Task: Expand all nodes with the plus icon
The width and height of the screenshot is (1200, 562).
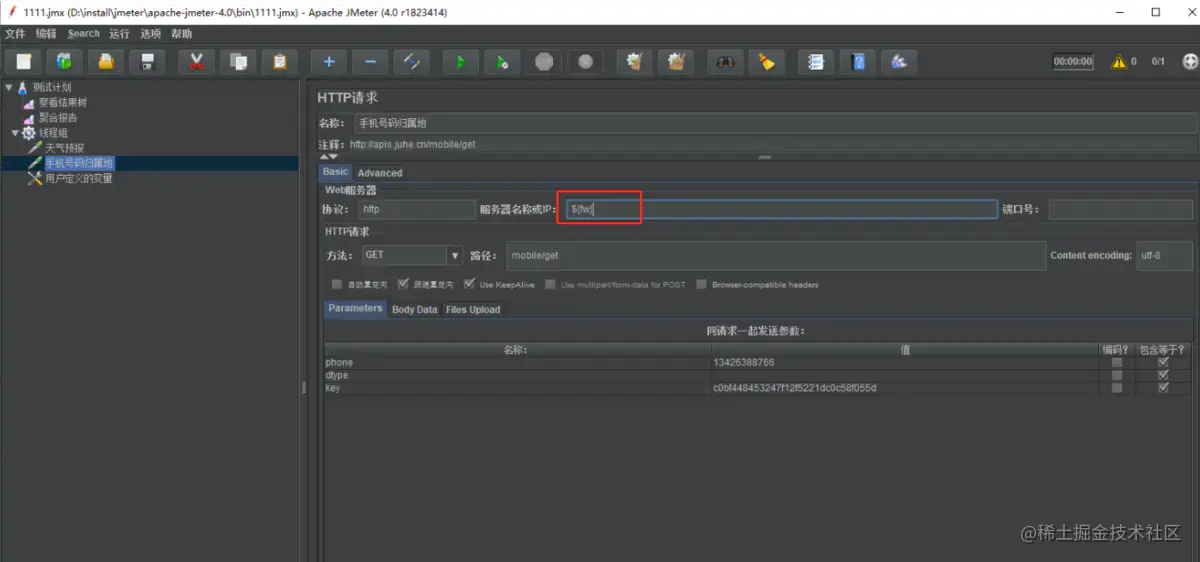Action: tap(329, 62)
